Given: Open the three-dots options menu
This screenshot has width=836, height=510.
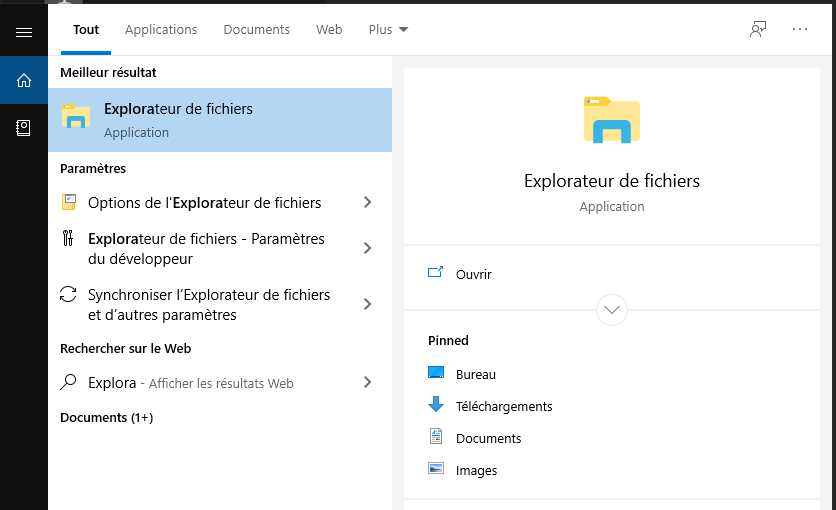Looking at the screenshot, I should point(800,29).
